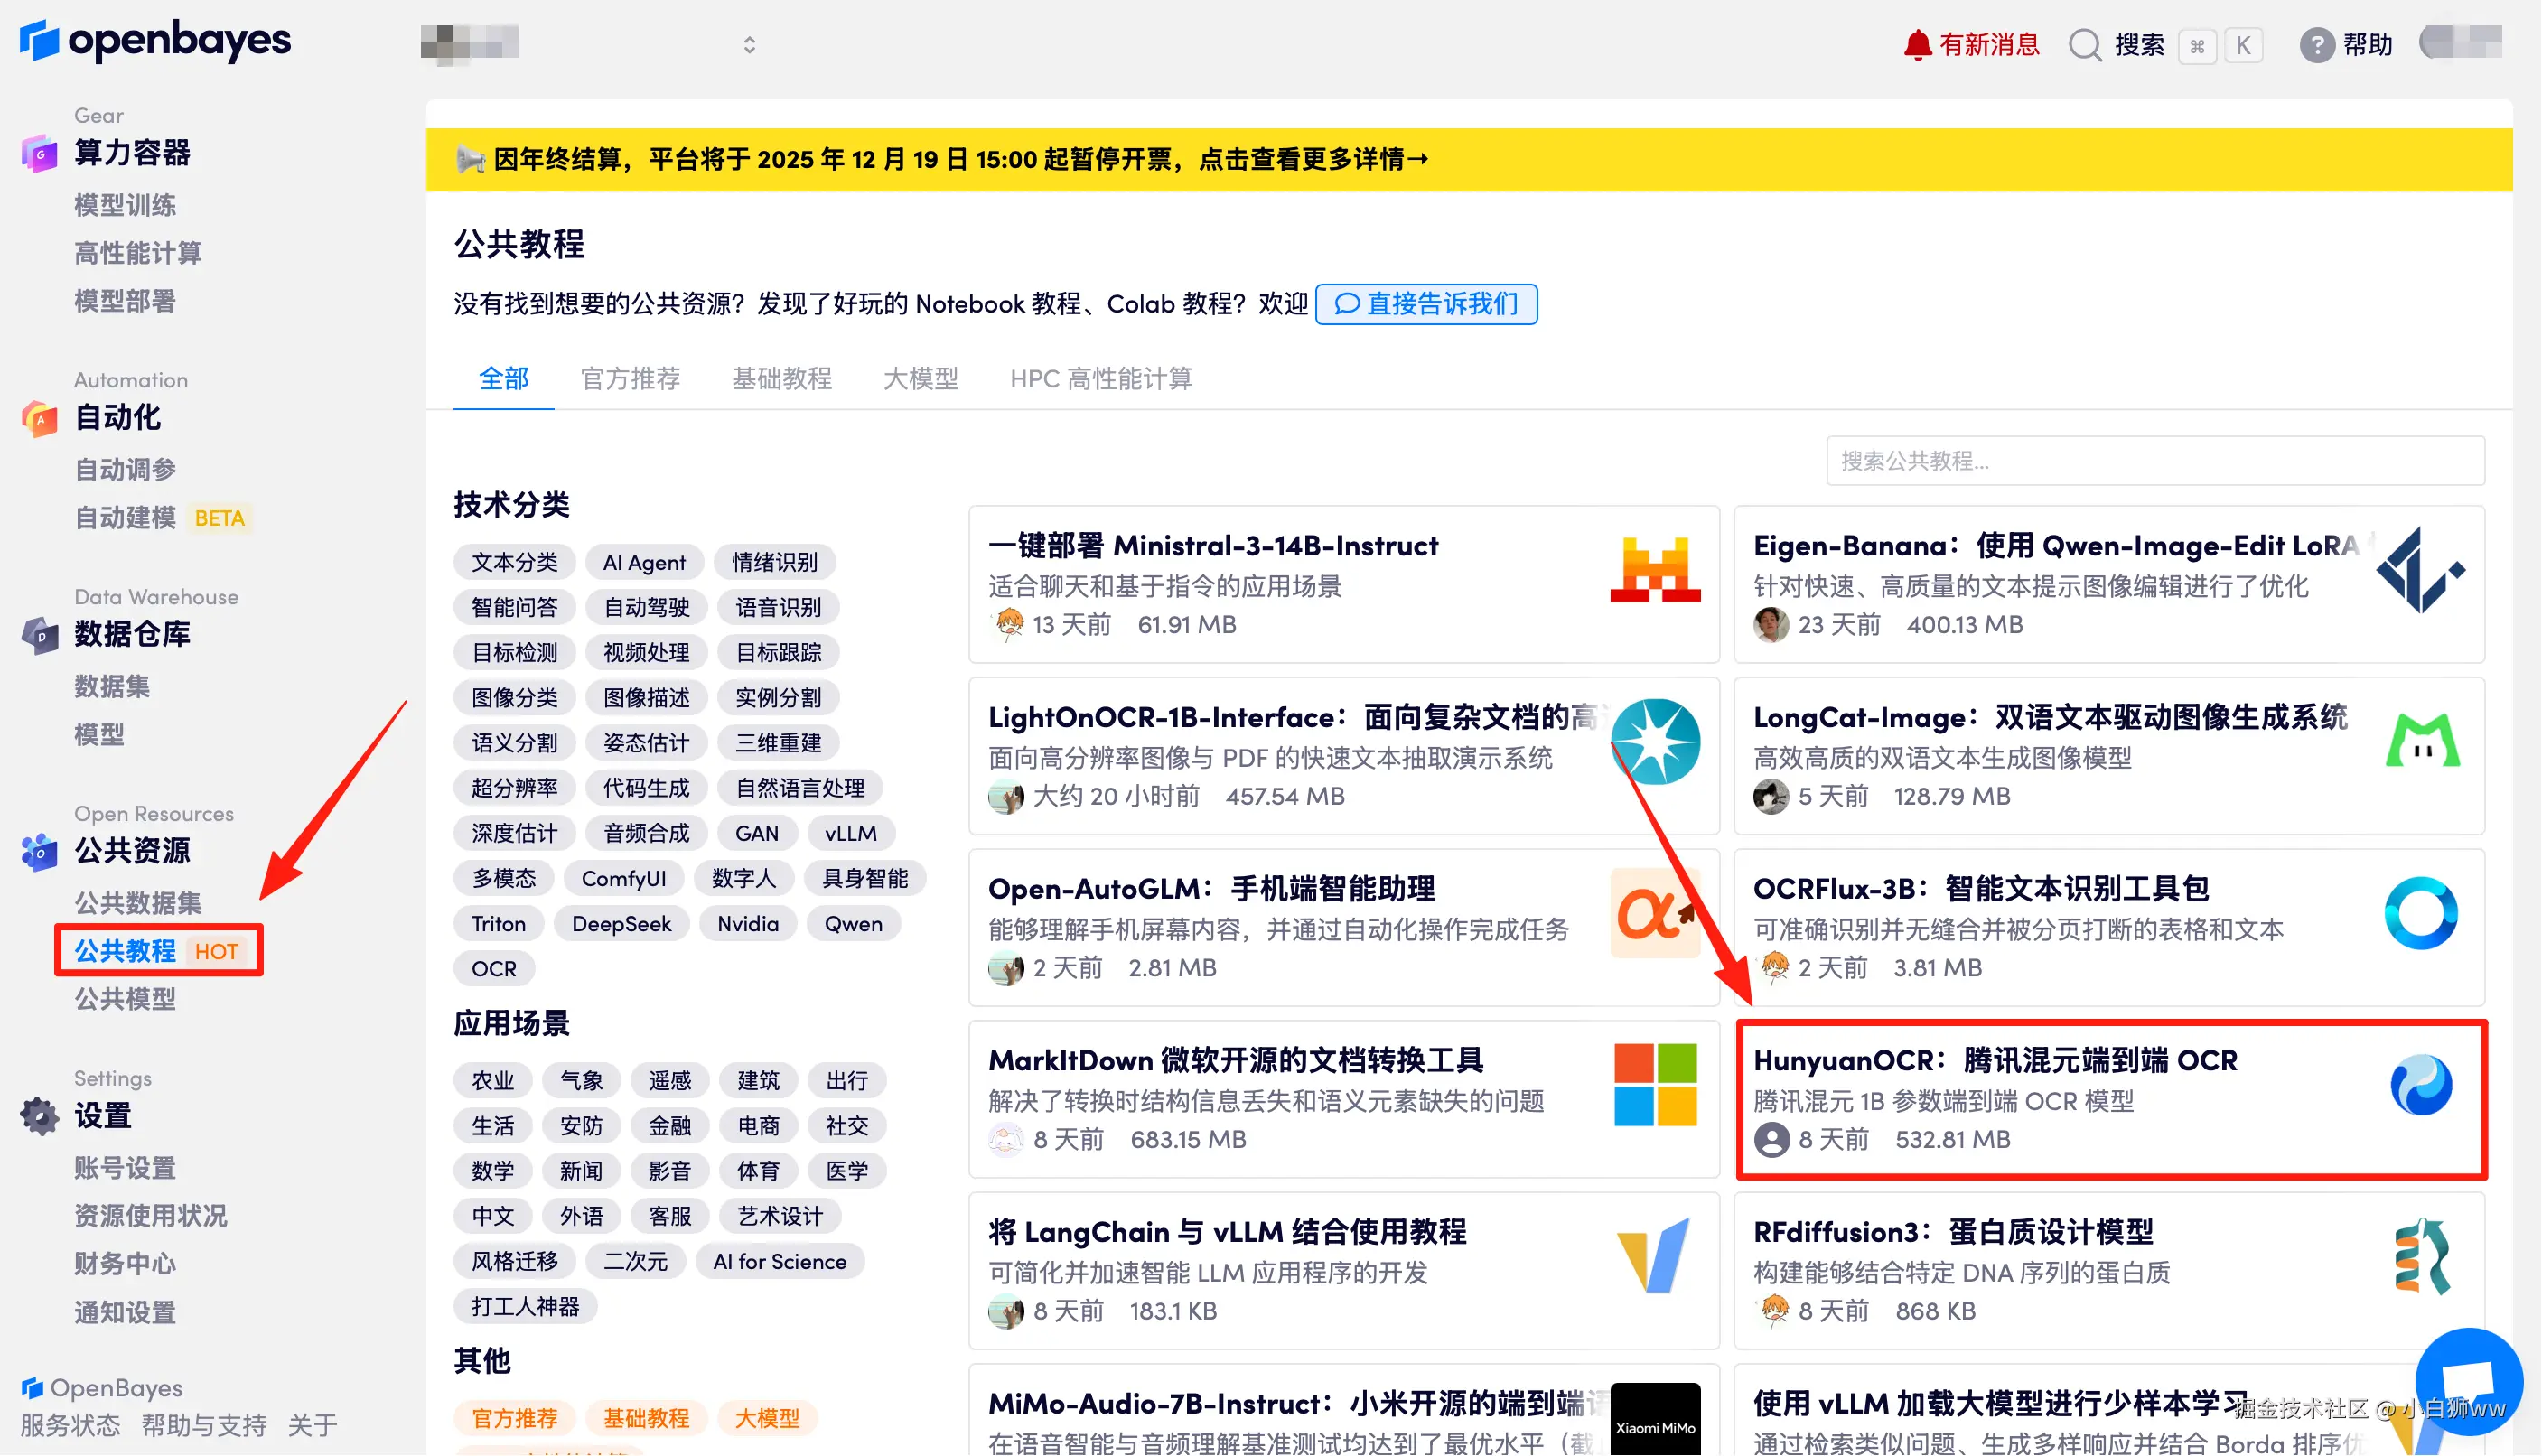Switch to the 大模型 tab
This screenshot has height=1456, width=2542.
point(920,379)
